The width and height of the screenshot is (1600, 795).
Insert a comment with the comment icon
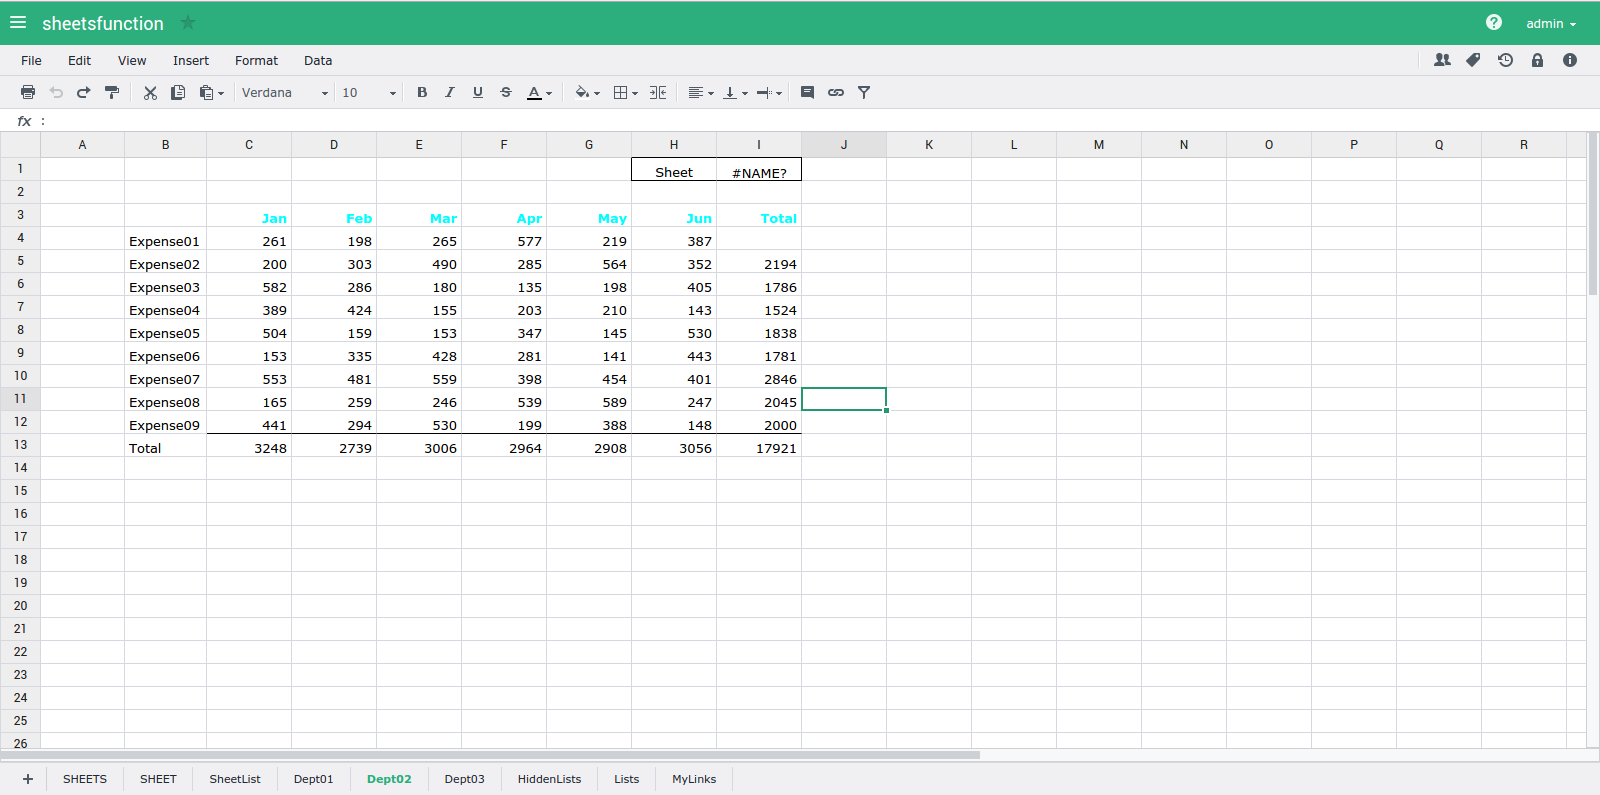[x=807, y=92]
